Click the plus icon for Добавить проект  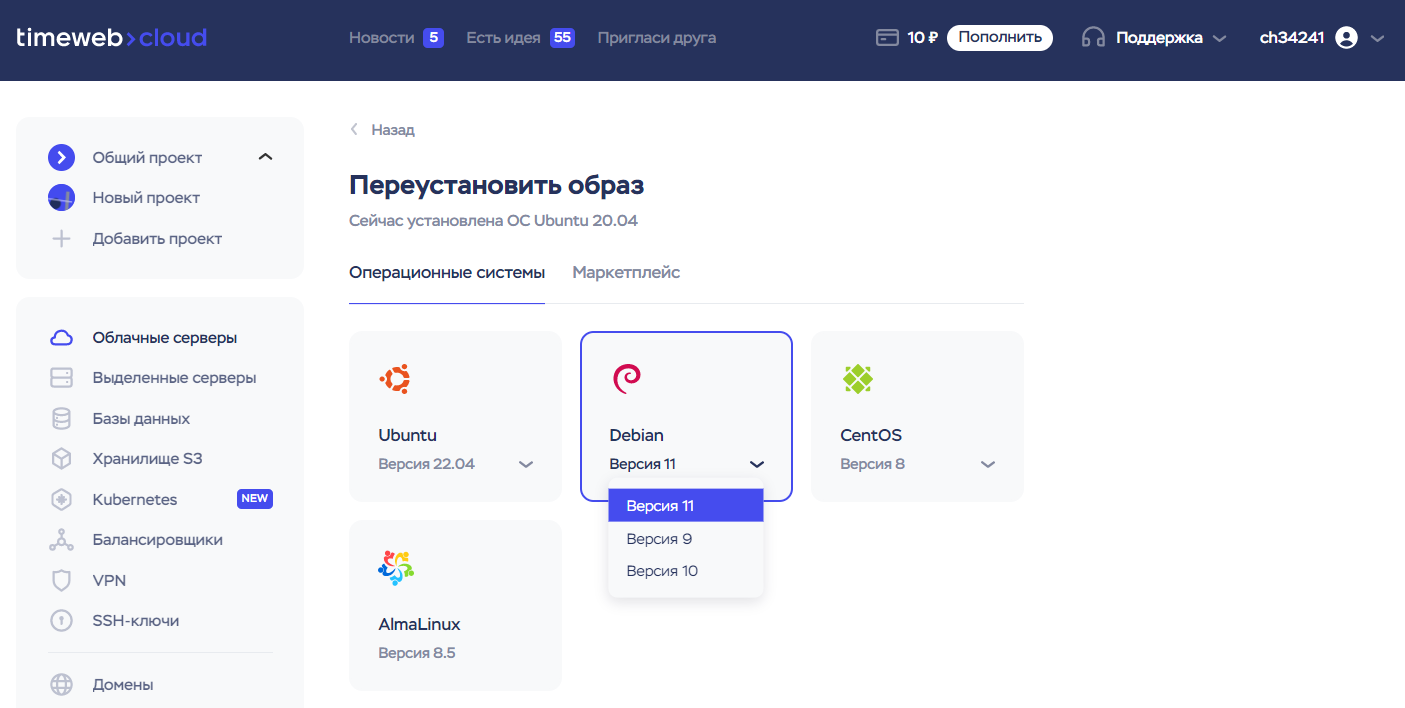point(62,239)
